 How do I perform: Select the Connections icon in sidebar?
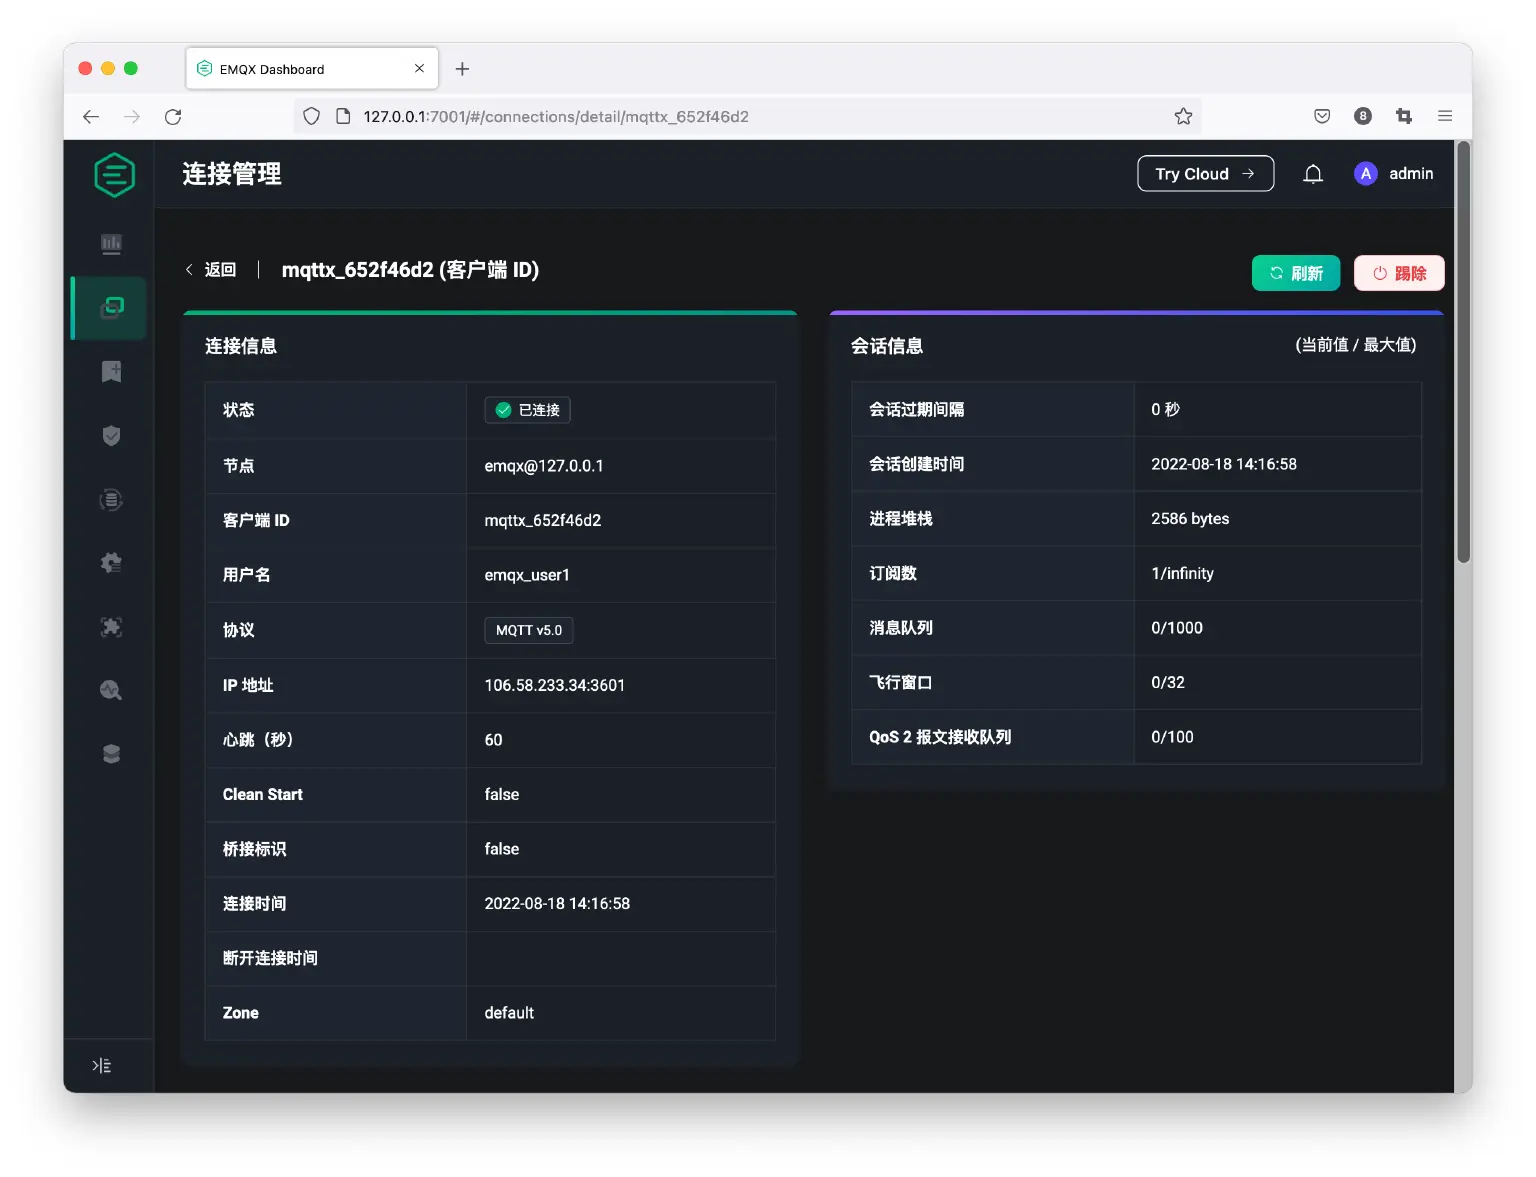click(110, 307)
